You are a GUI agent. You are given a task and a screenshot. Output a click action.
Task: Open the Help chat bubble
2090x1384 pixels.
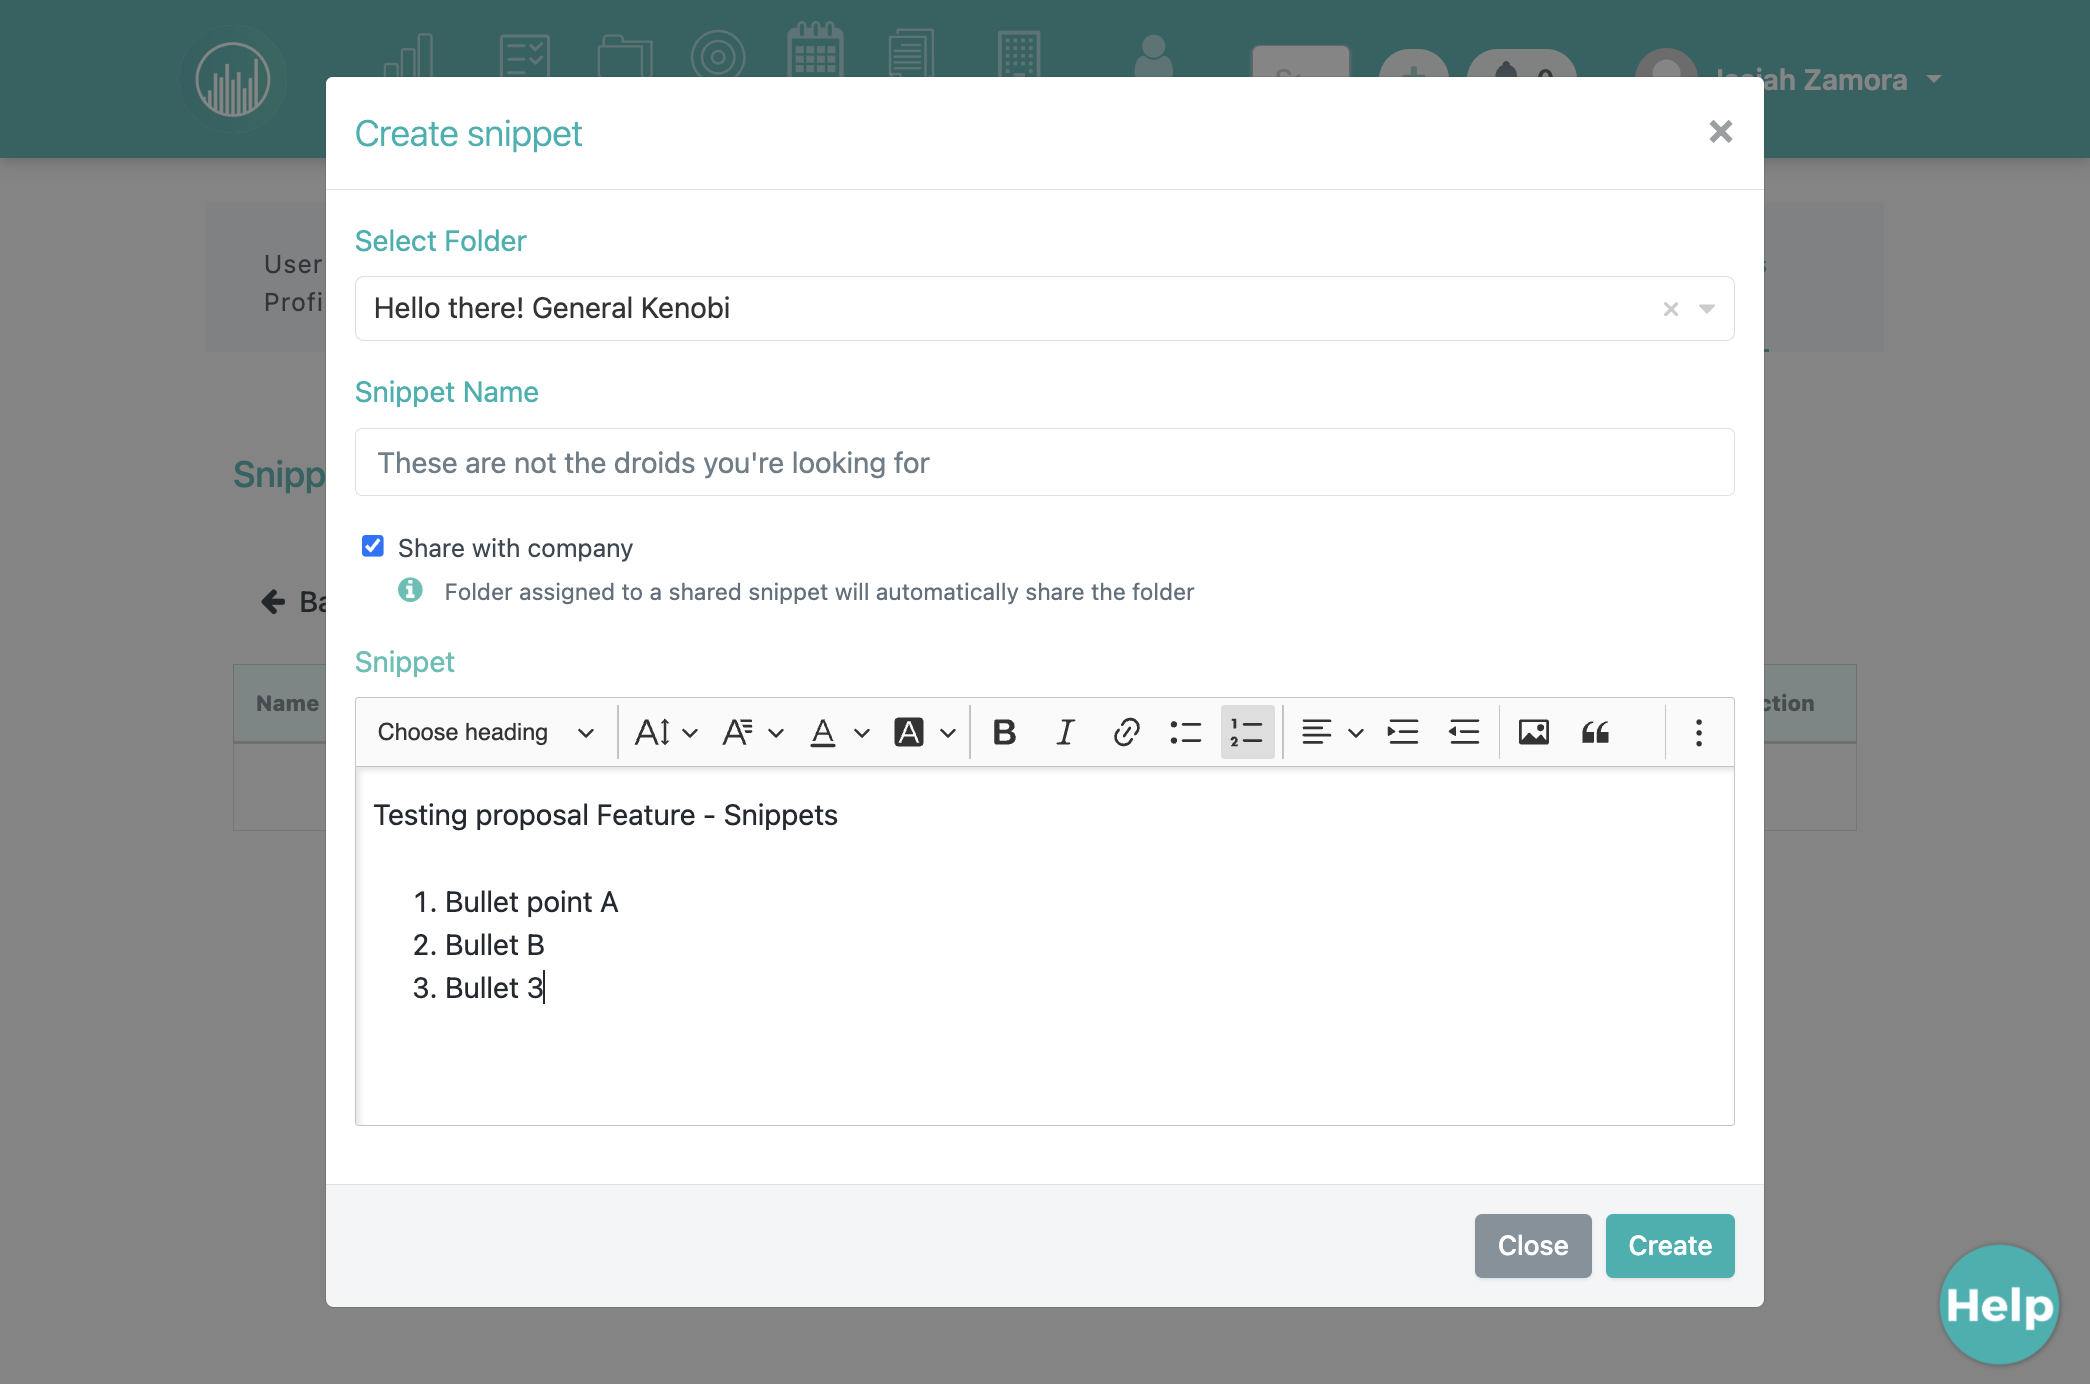tap(1999, 1304)
